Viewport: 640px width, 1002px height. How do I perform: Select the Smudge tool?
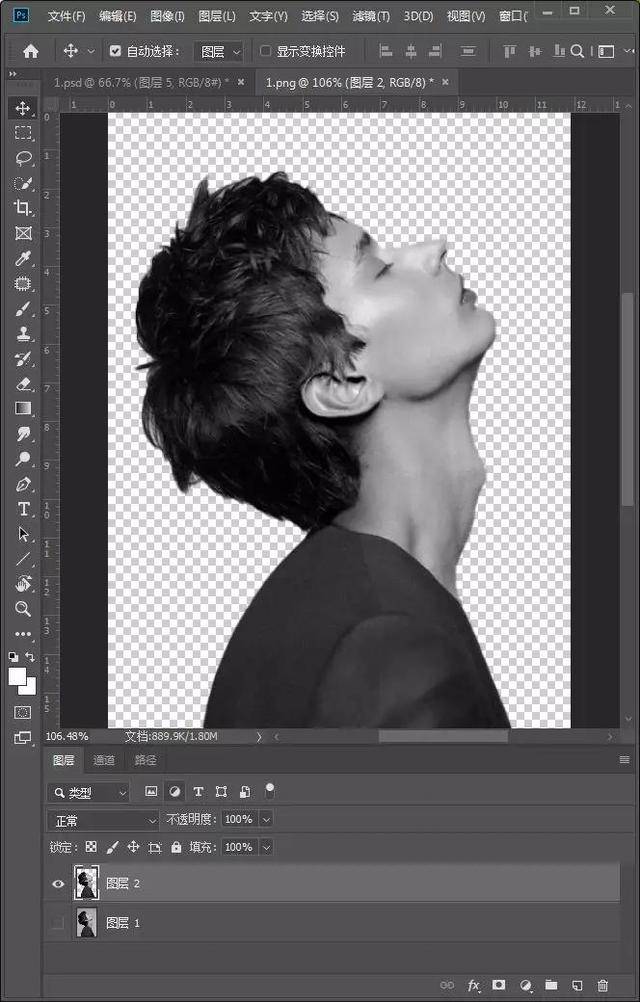point(23,434)
